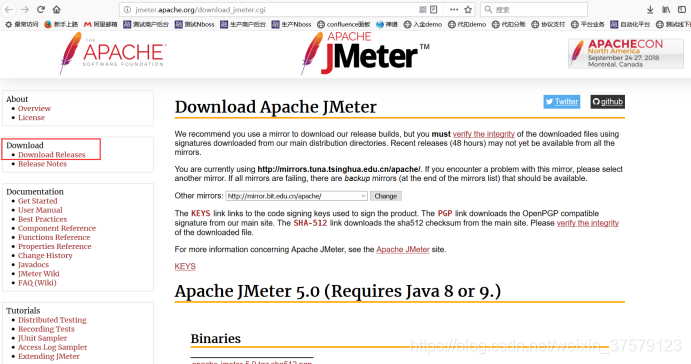Toggle the sidebar panel icon
The image size is (691, 364).
682,10
